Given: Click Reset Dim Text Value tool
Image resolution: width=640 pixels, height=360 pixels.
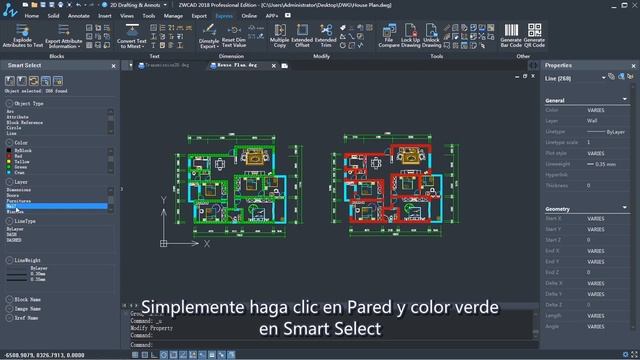Looking at the screenshot, I should coord(233,36).
